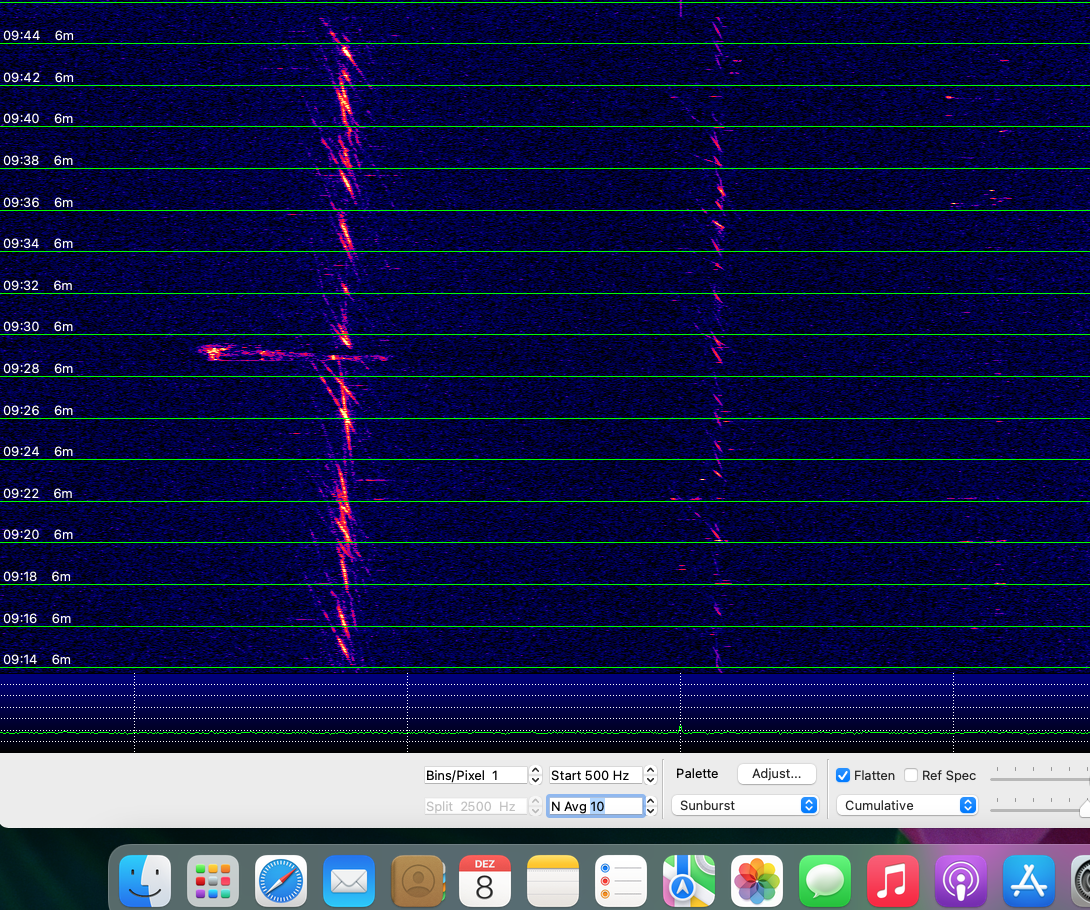
Task: Click the N Avg 10 input field
Action: pos(596,806)
